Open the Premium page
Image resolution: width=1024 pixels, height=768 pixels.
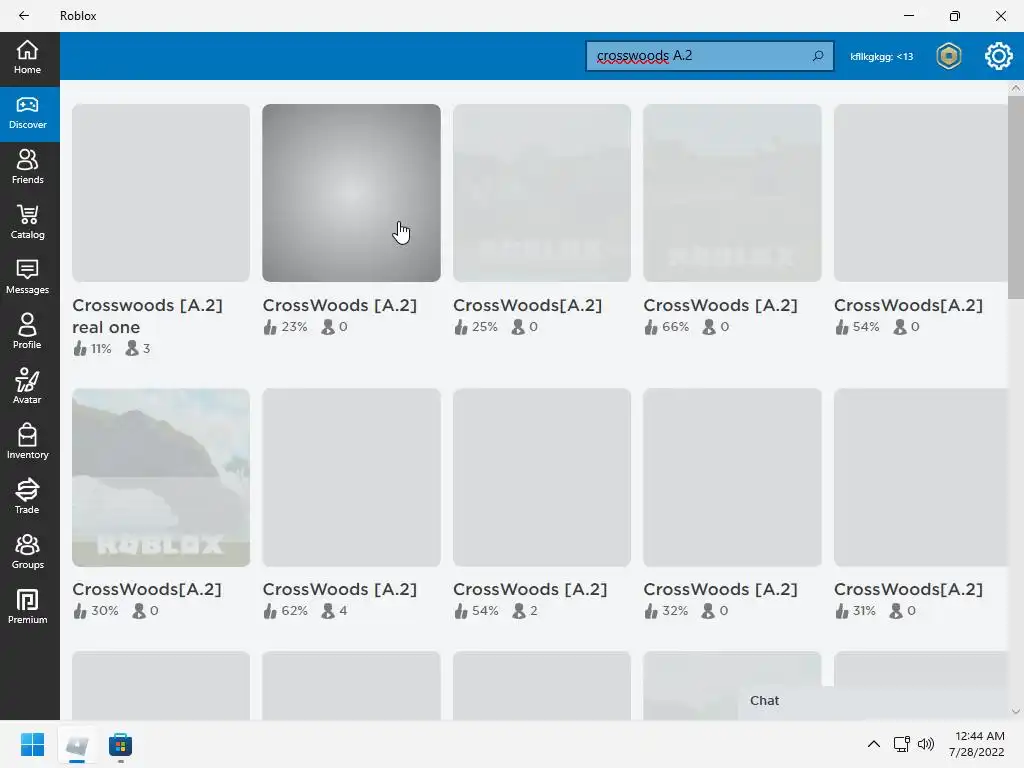tap(29, 608)
